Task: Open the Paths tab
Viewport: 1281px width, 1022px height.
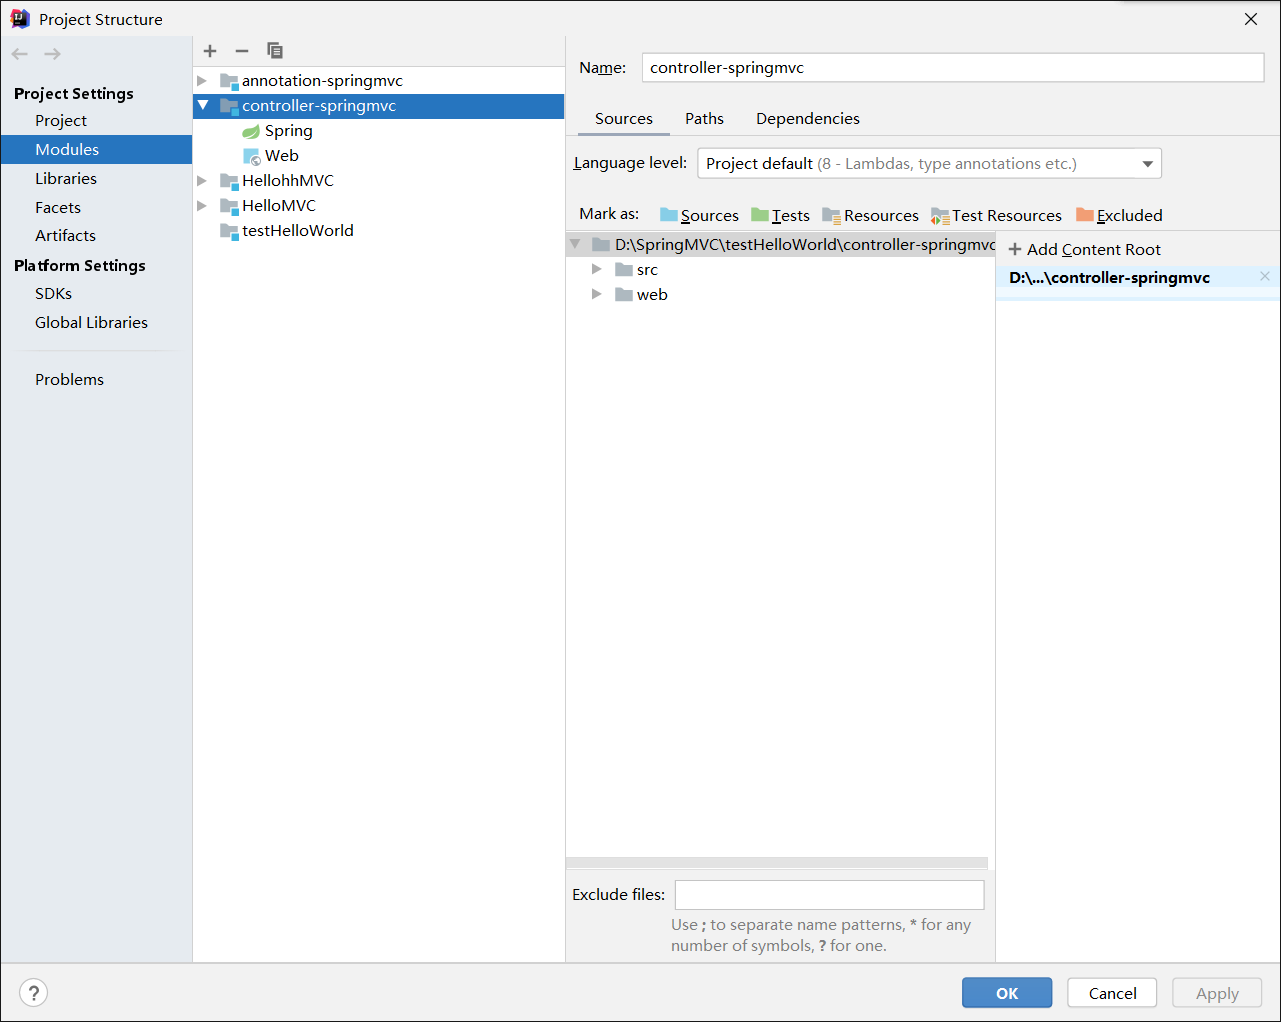Action: 704,118
